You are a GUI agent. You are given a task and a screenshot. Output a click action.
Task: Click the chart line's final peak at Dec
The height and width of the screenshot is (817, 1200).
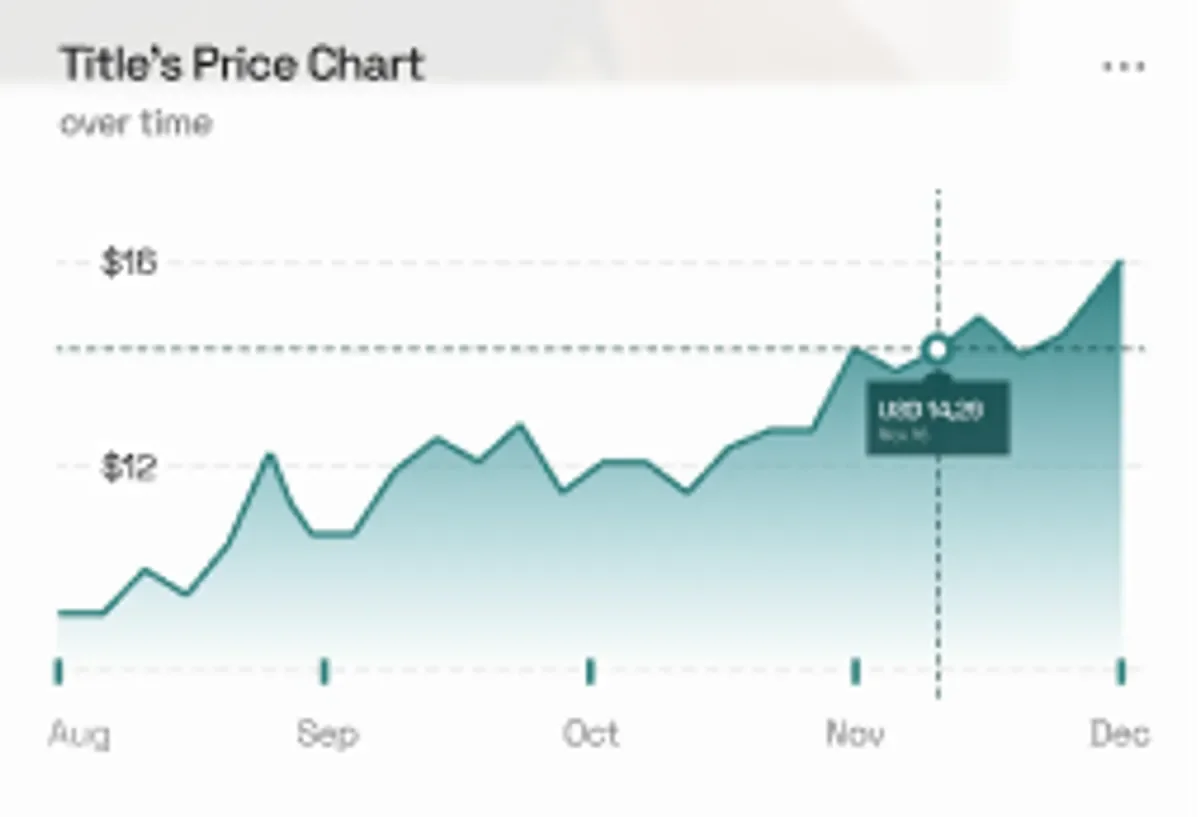1120,262
